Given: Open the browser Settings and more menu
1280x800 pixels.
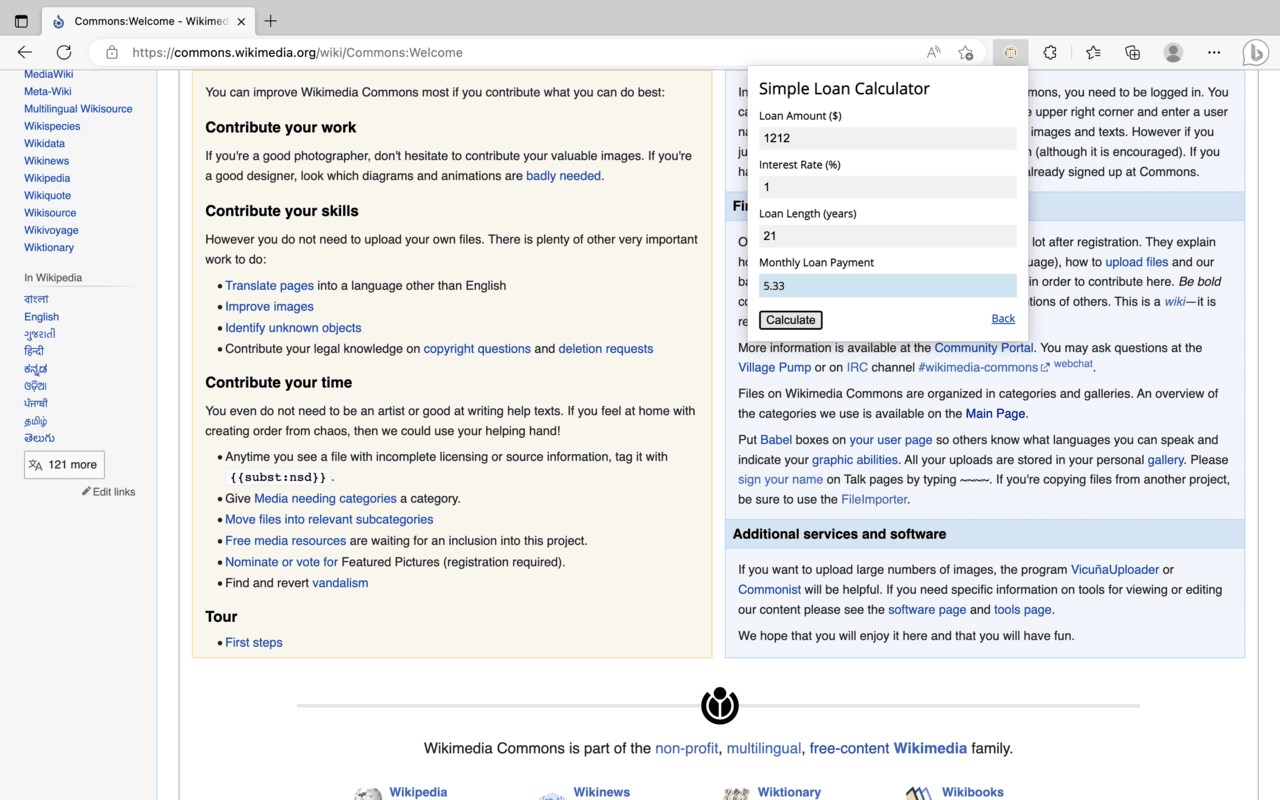Looking at the screenshot, I should point(1213,52).
